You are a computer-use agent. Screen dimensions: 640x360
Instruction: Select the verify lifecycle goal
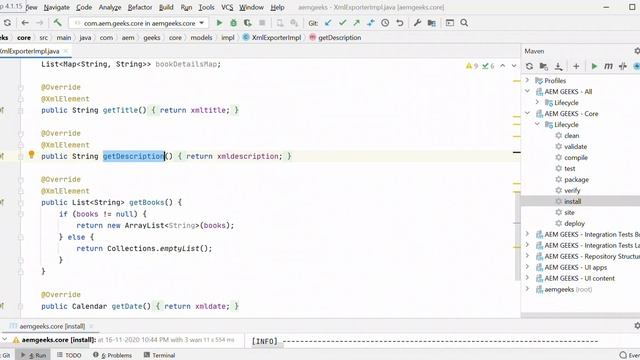pyautogui.click(x=572, y=191)
